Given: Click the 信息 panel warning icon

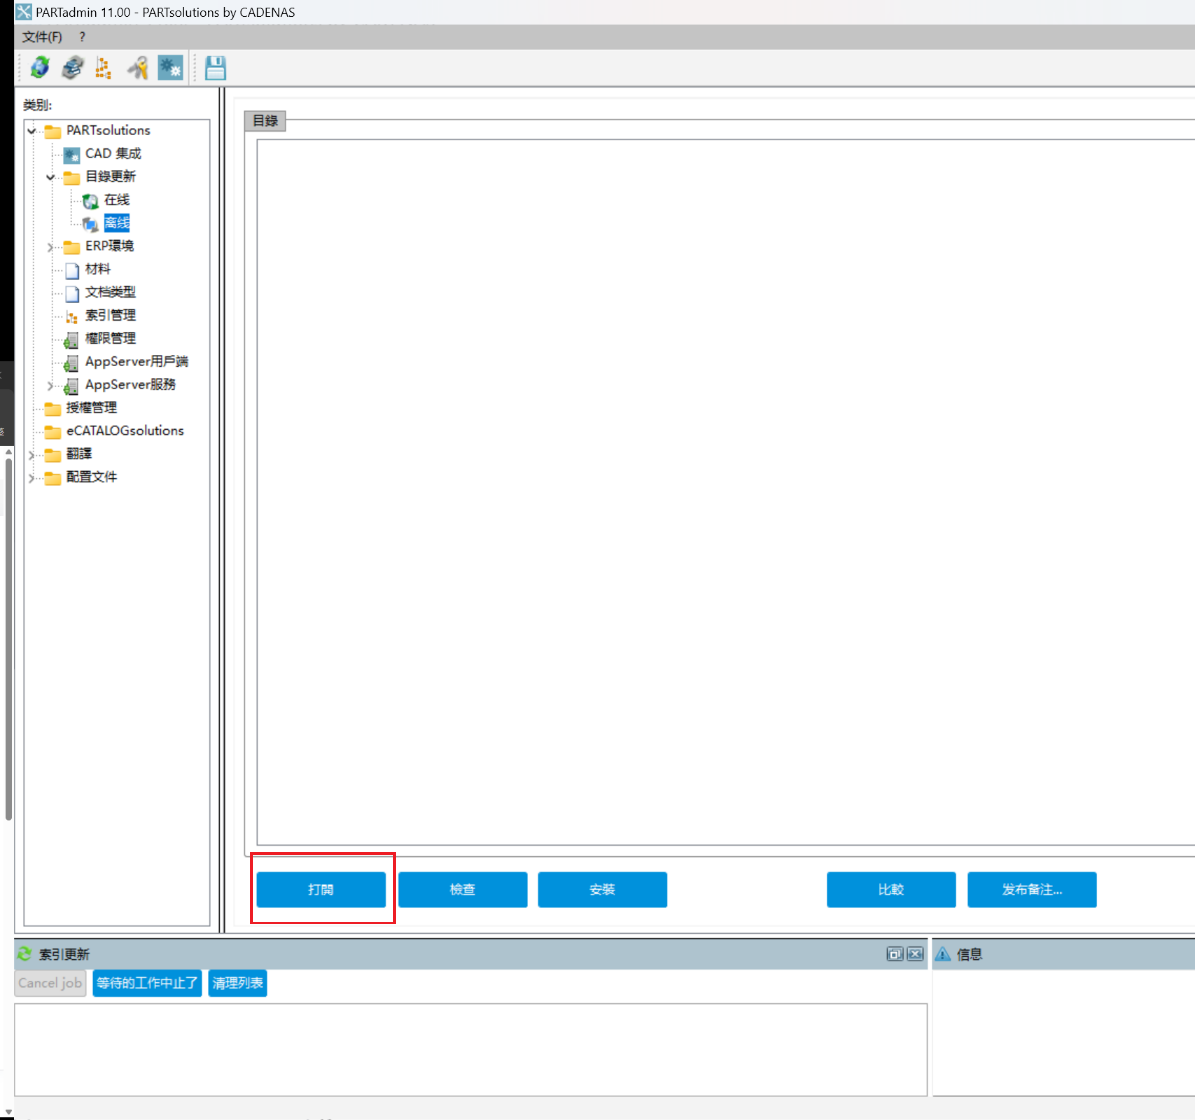Looking at the screenshot, I should (x=943, y=954).
